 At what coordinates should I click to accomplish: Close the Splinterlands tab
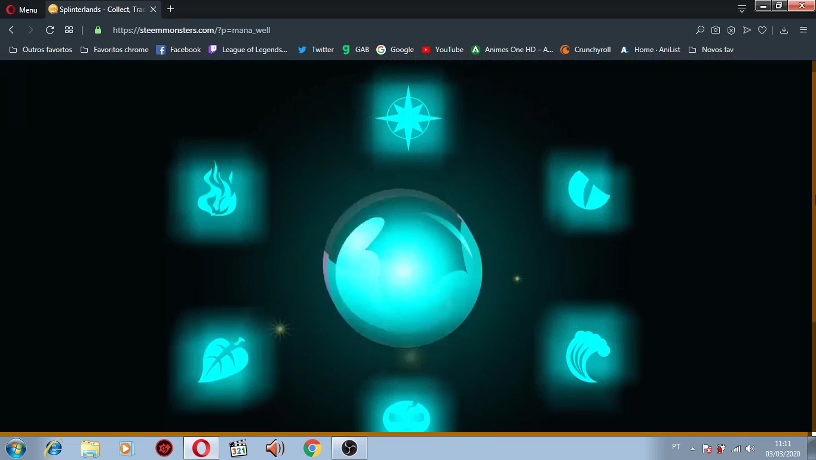153,9
